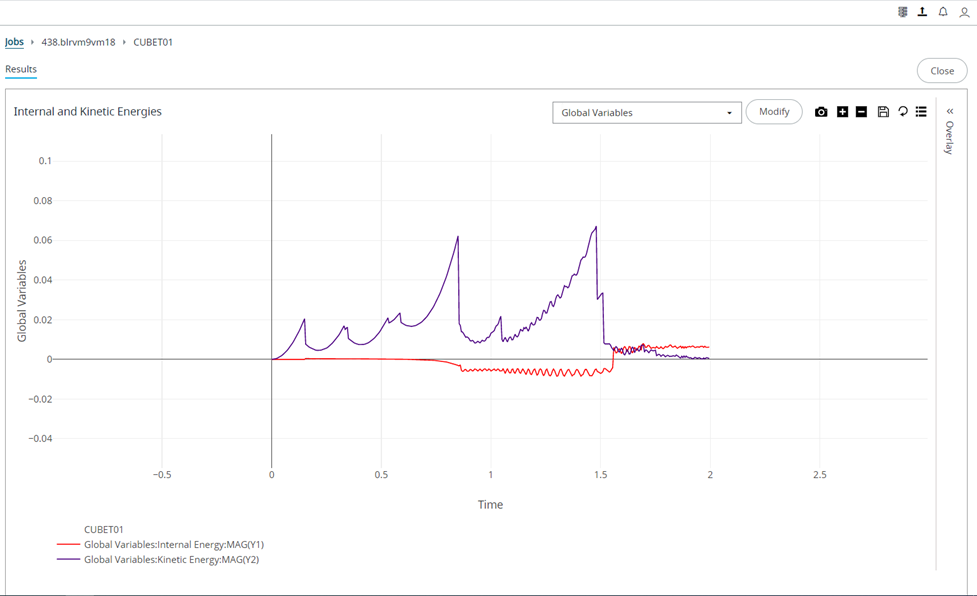The image size is (977, 596).
Task: Open notifications bell icon
Action: click(x=943, y=12)
